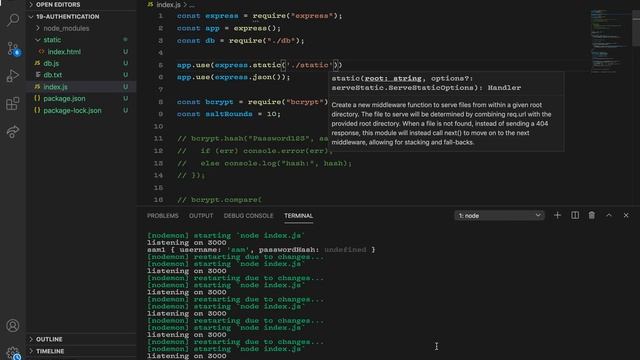Maximize the panel with the up chevron
This screenshot has width=640, height=360.
click(x=609, y=215)
